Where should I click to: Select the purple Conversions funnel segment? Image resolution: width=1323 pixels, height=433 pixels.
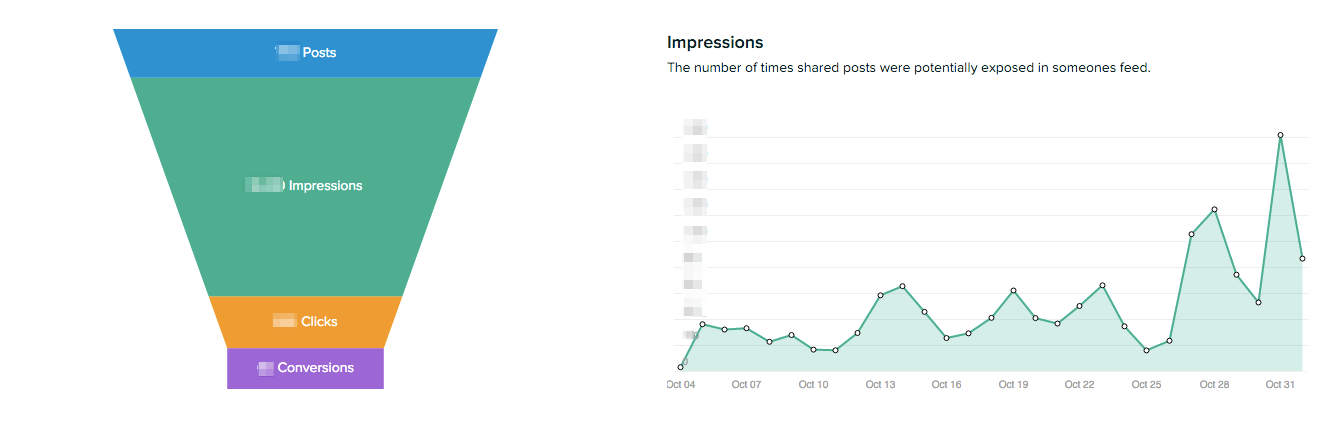click(x=305, y=368)
